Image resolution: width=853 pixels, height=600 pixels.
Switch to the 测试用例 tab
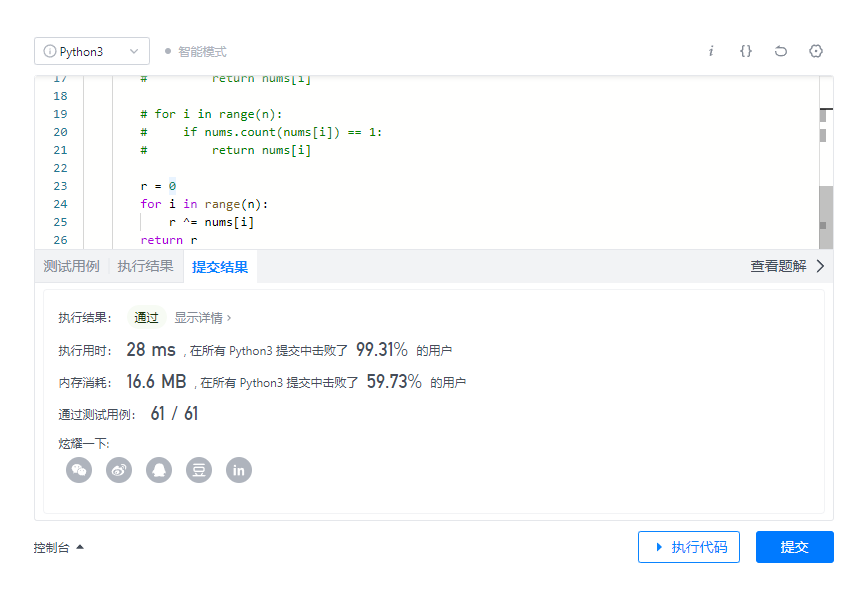[x=71, y=266]
